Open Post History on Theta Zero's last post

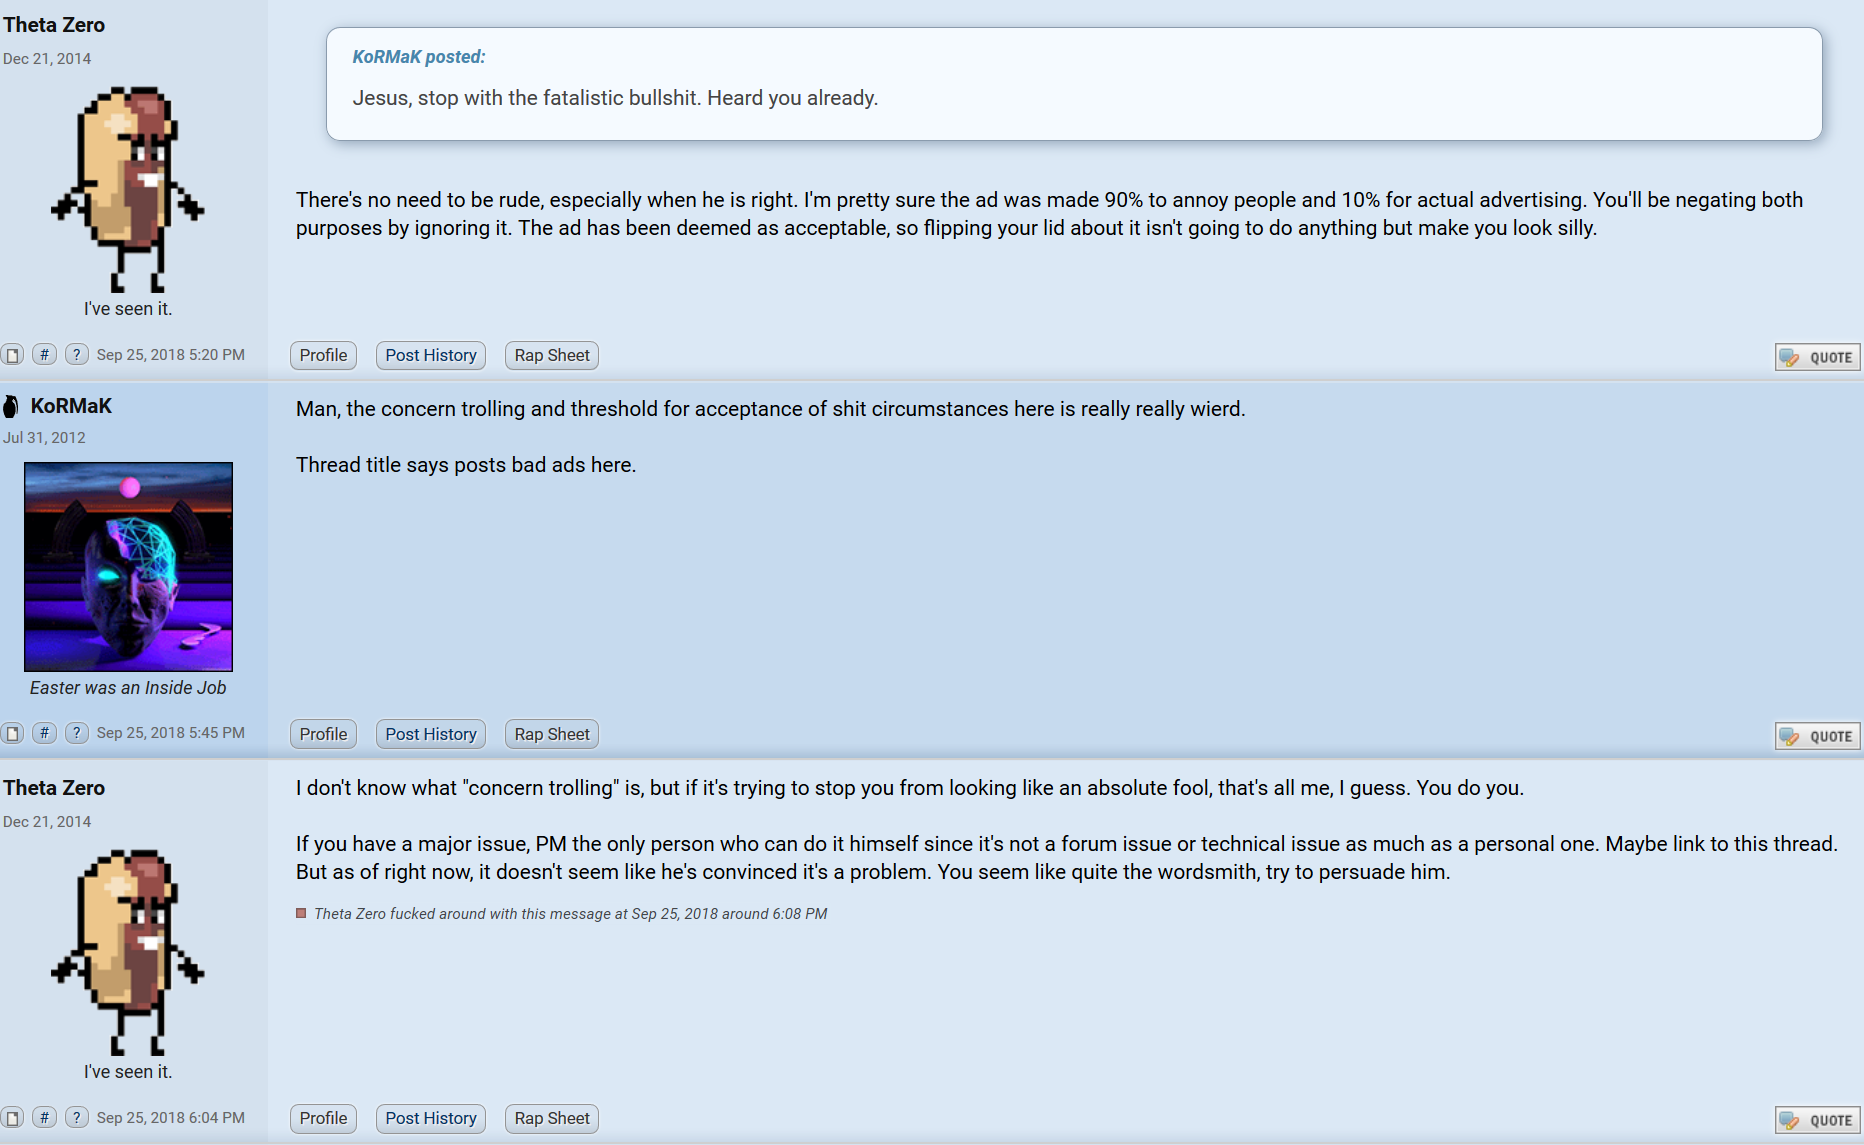point(431,1118)
